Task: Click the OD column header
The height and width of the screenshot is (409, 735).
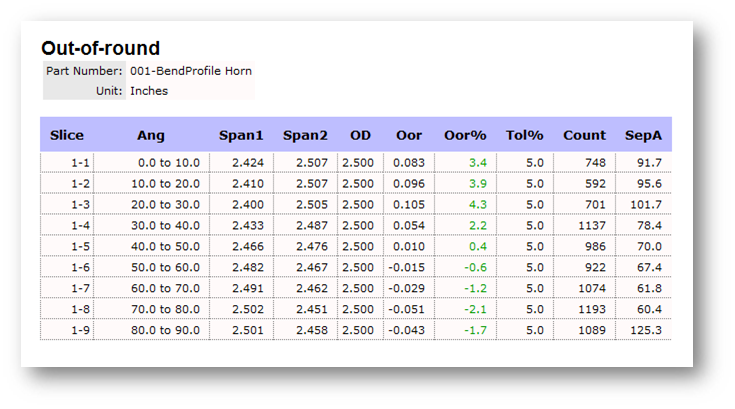Action: [360, 135]
